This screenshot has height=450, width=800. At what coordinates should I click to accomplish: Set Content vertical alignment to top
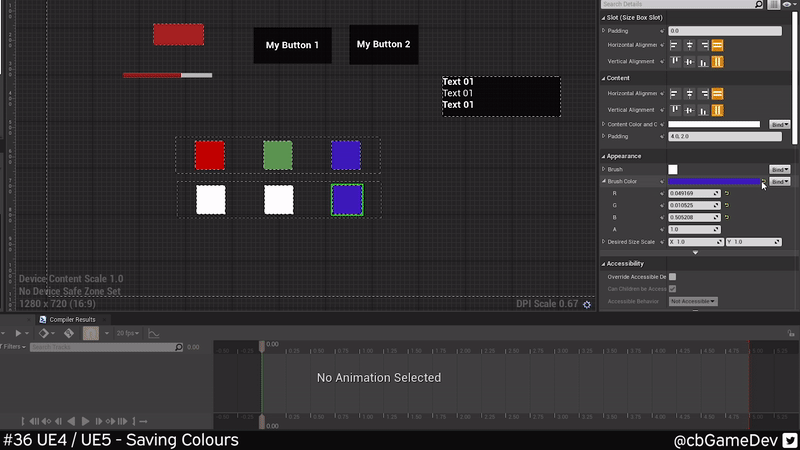pyautogui.click(x=675, y=109)
